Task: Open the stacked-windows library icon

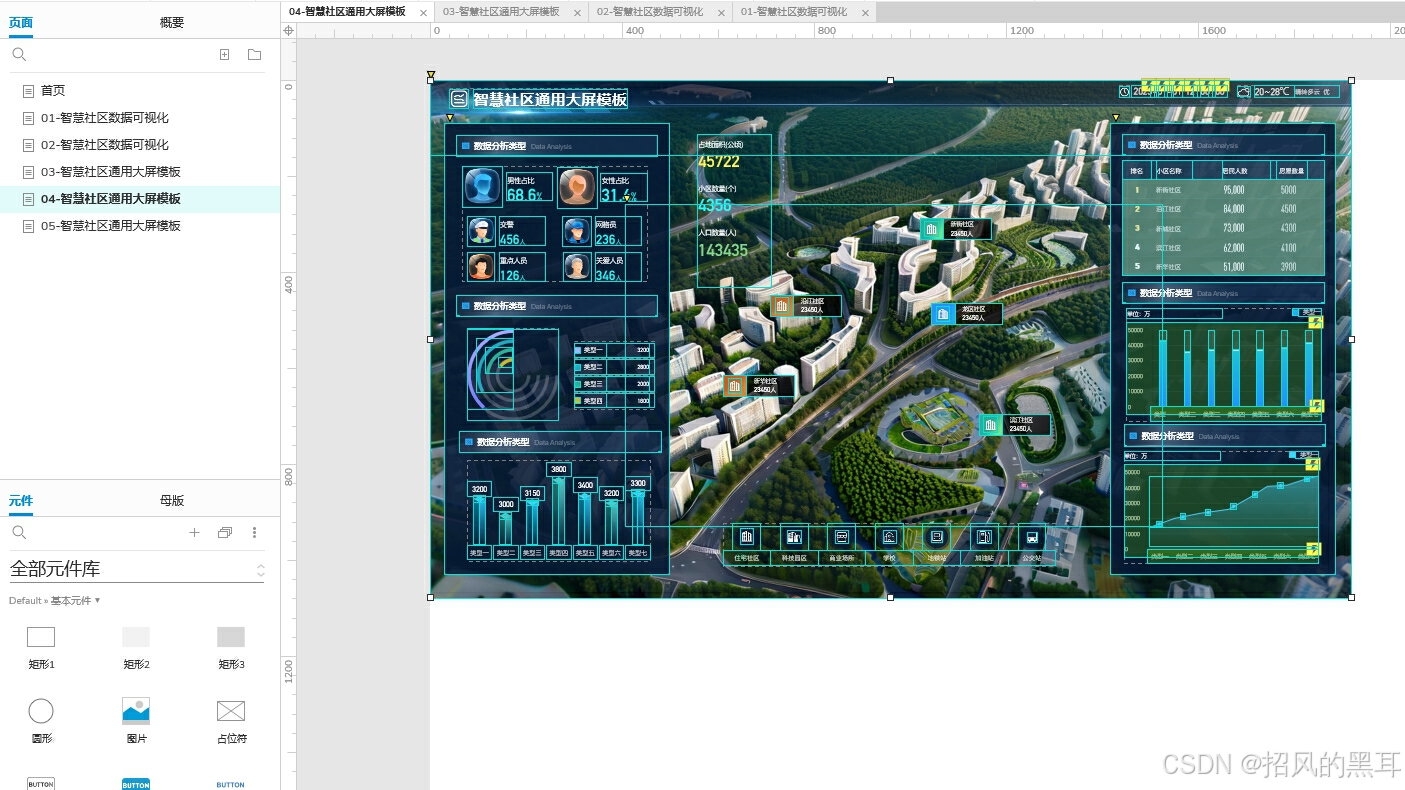Action: pos(225,533)
